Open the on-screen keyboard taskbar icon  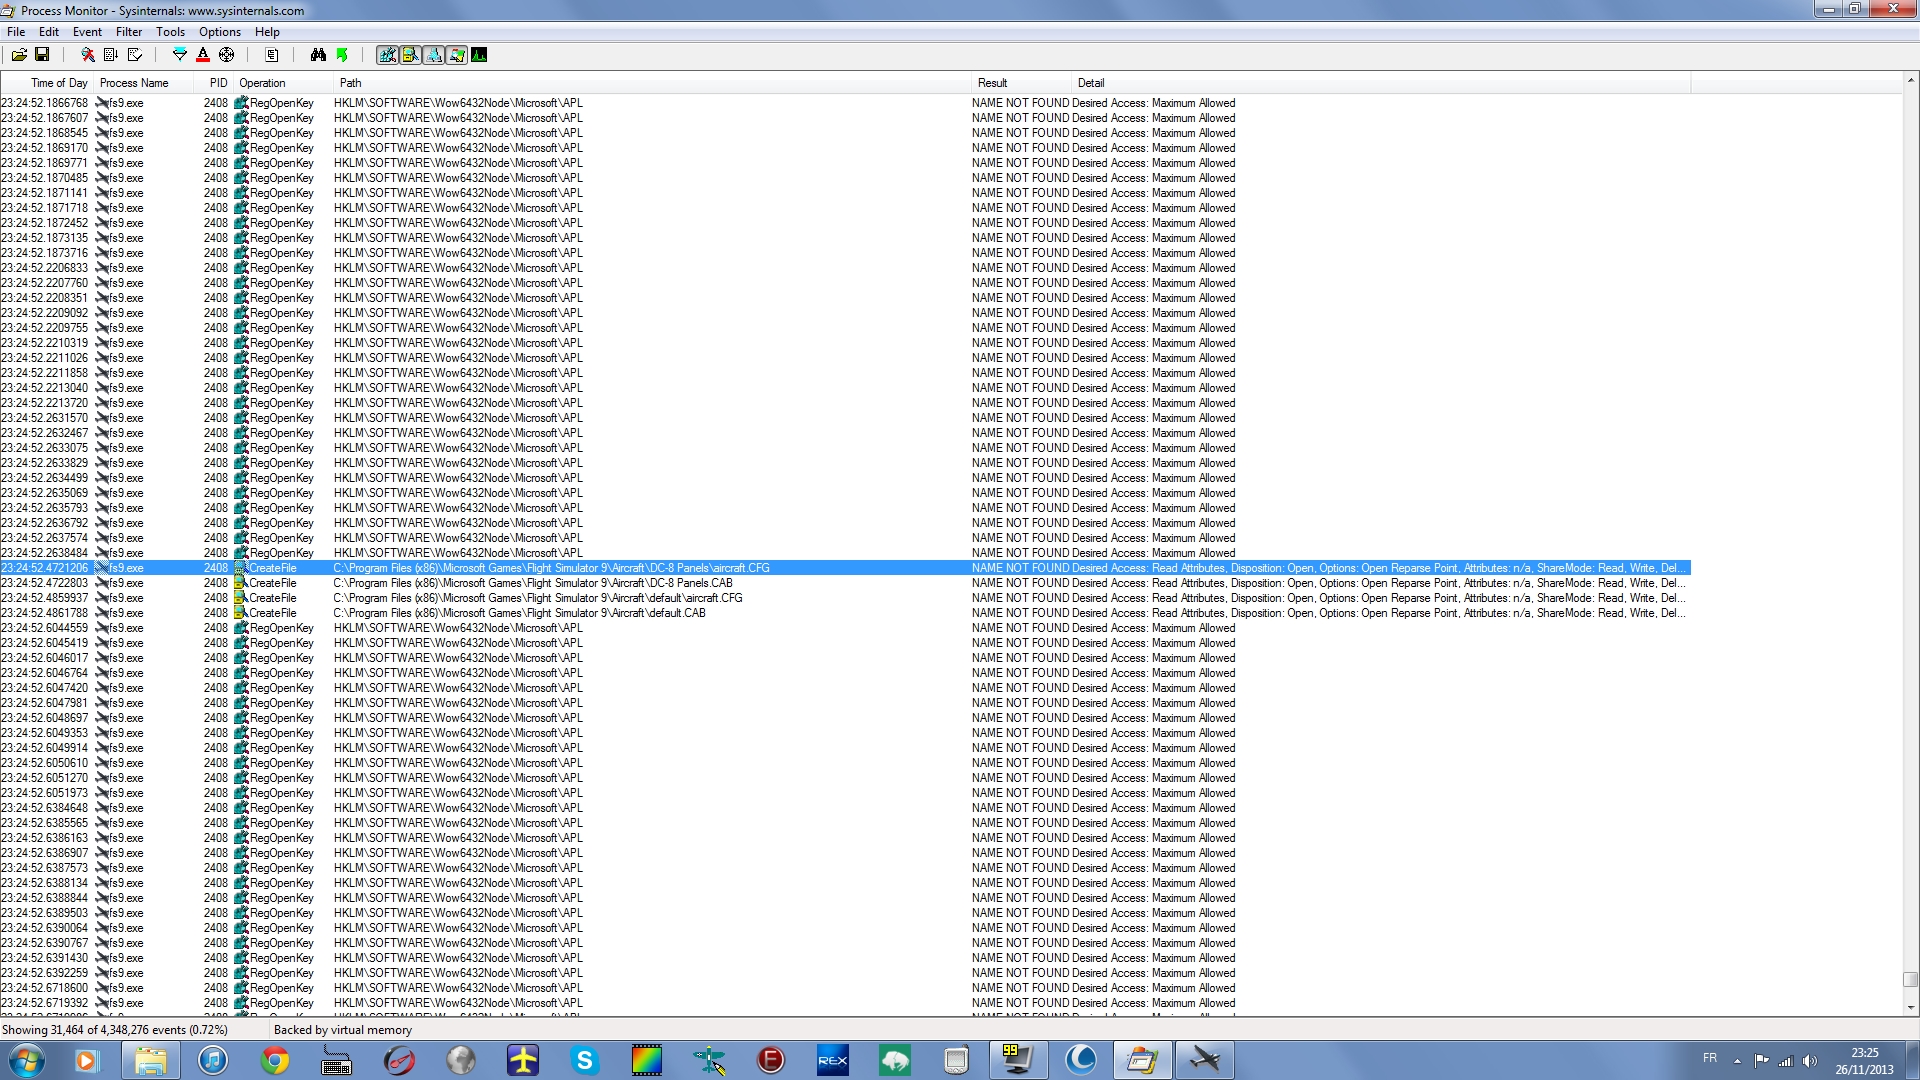(x=337, y=1060)
